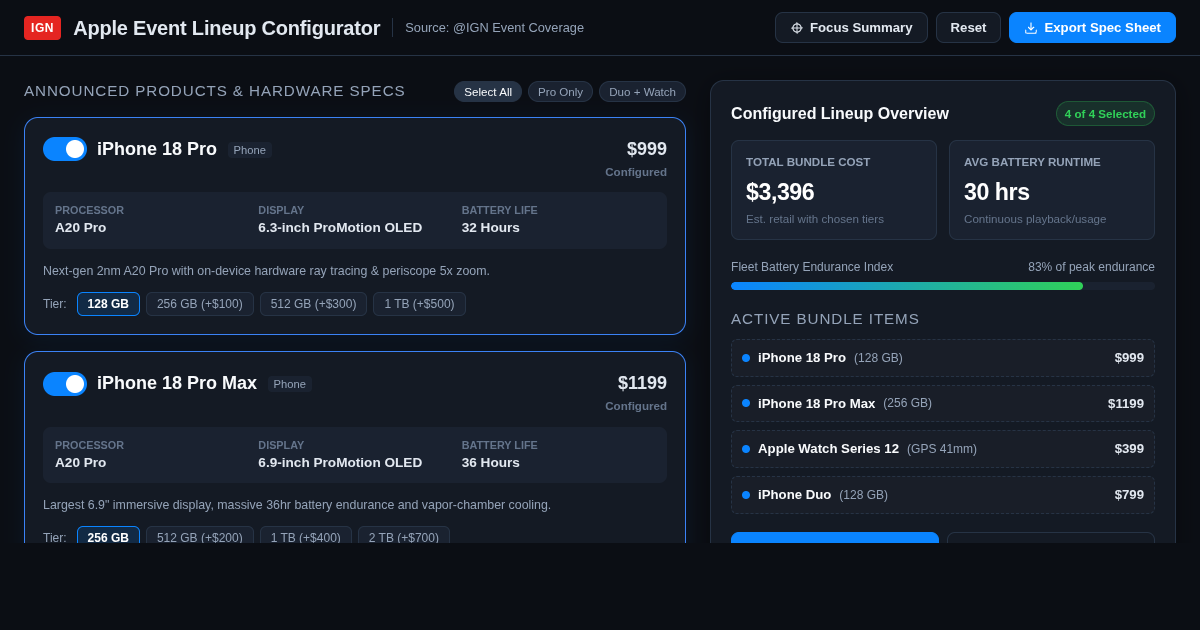The width and height of the screenshot is (1200, 630).
Task: Click the Phone tag beside iPhone 18 Pro
Action: (250, 150)
